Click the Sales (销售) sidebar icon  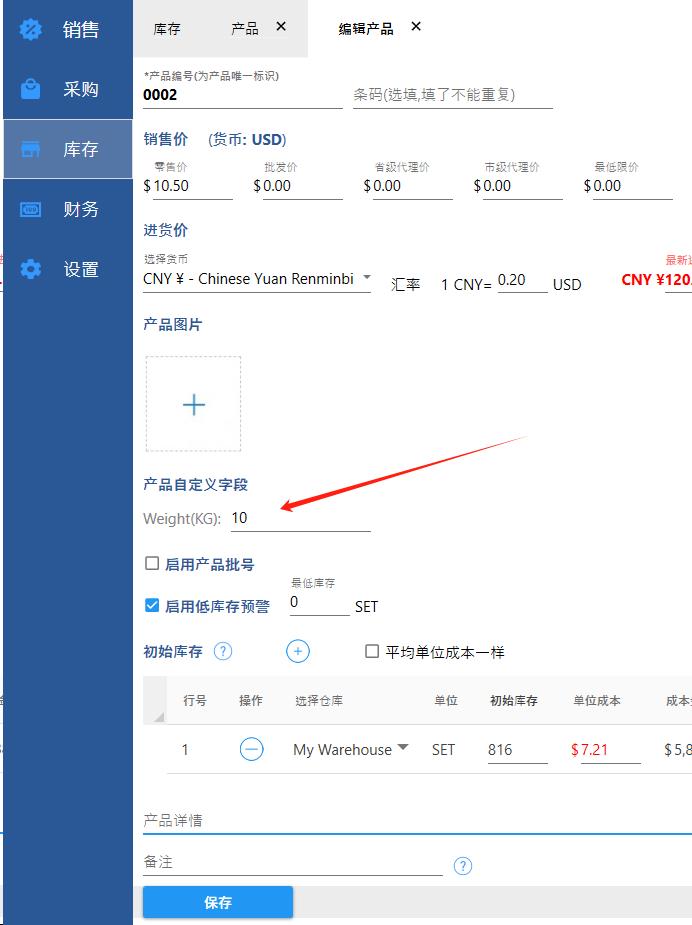(31, 29)
